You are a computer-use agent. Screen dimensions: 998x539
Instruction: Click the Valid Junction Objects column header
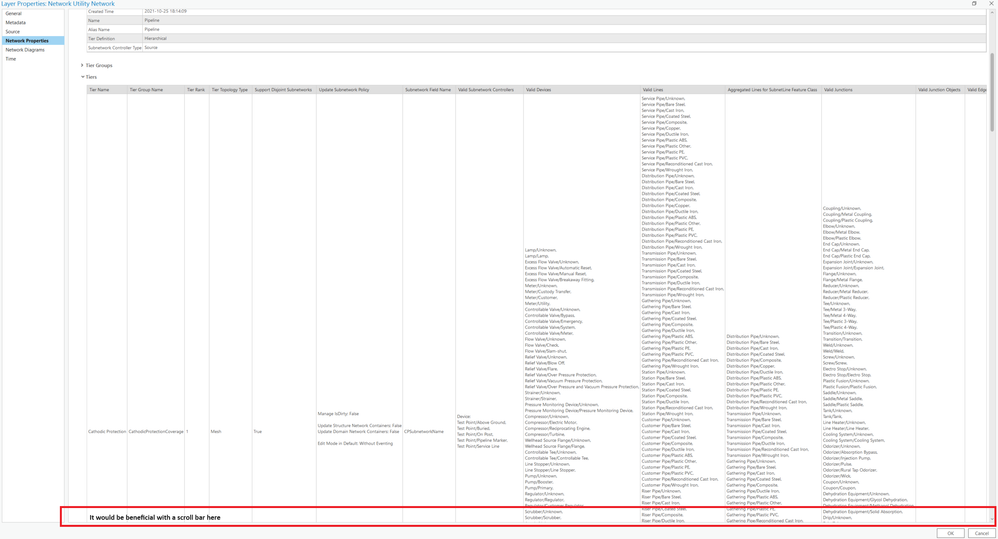tap(939, 90)
